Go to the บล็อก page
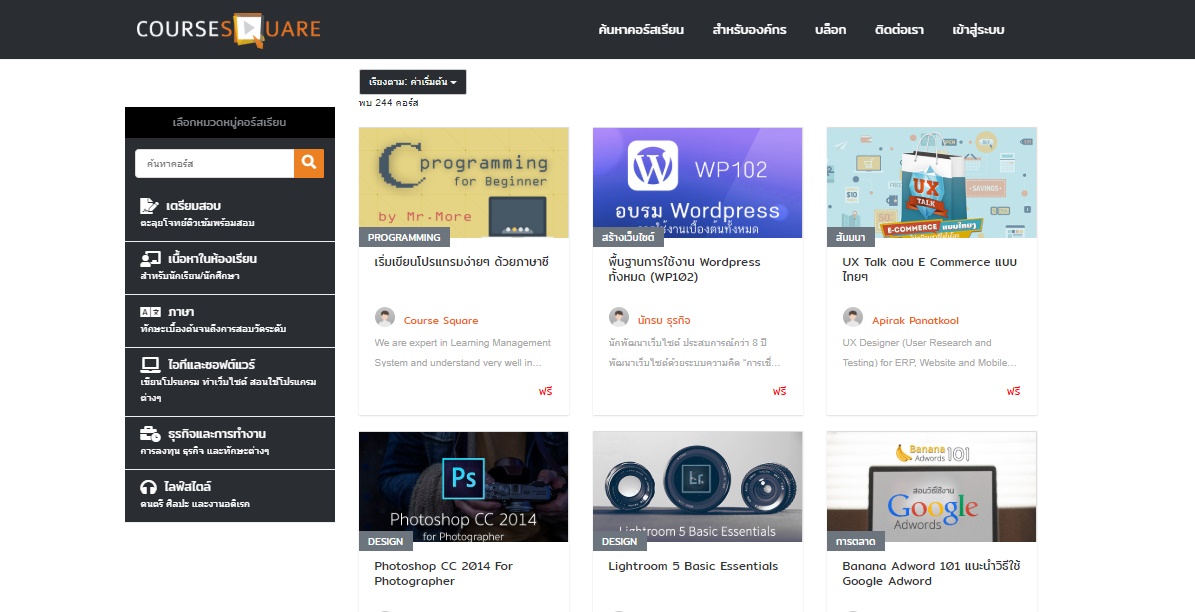This screenshot has width=1195, height=612. [830, 30]
